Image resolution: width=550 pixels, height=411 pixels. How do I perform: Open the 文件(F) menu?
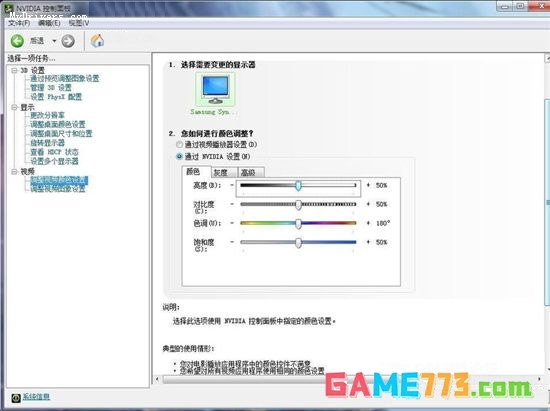tap(19, 23)
